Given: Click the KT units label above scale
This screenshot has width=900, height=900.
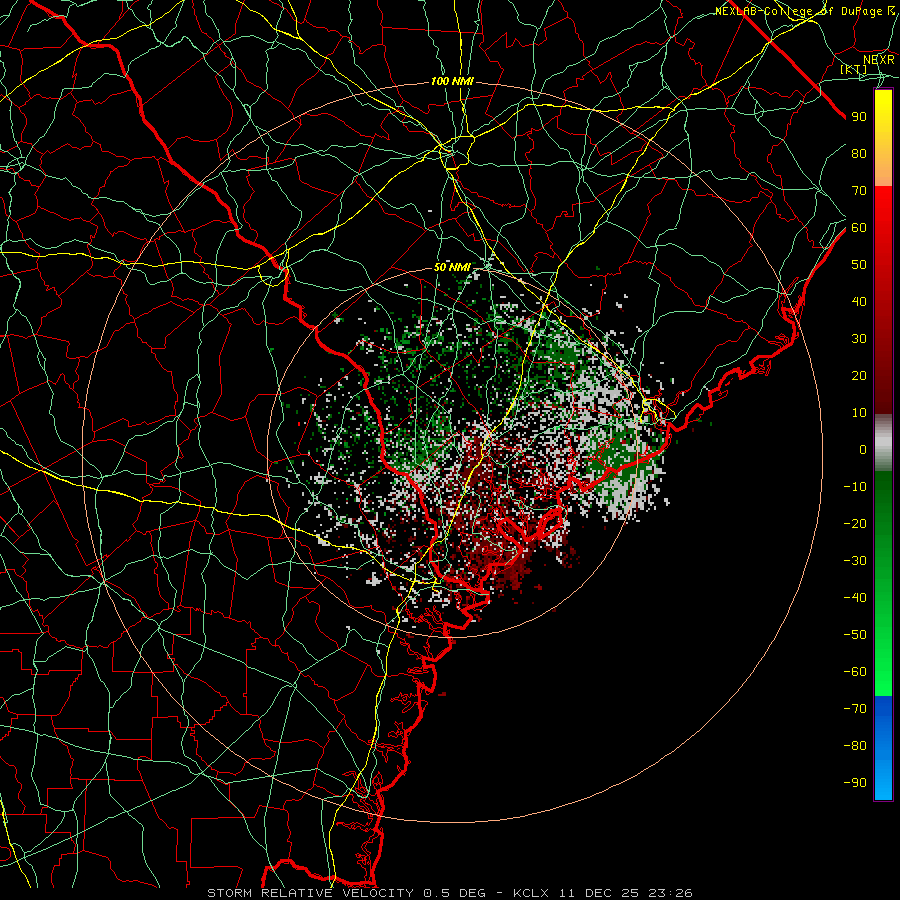Looking at the screenshot, I should tap(854, 69).
